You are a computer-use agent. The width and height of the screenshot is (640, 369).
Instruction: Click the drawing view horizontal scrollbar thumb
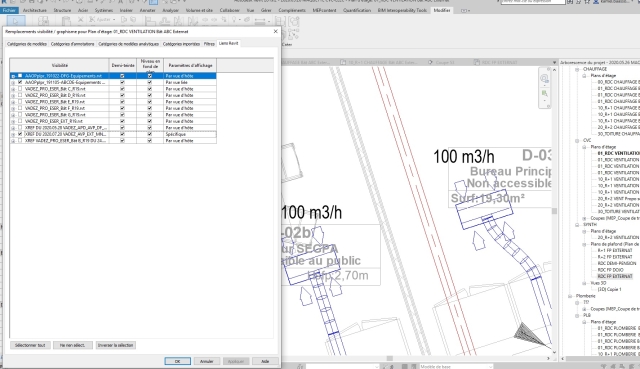click(x=389, y=358)
